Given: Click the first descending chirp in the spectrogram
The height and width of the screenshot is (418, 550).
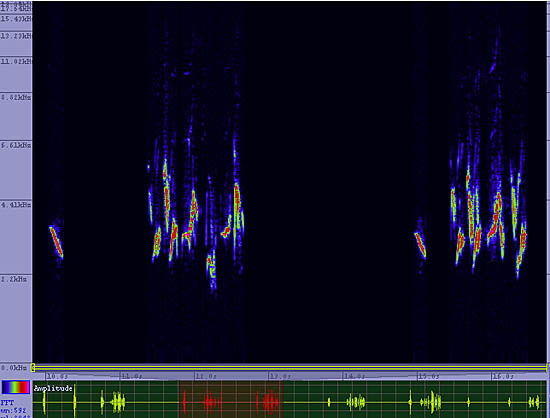Looking at the screenshot, I should point(56,242).
